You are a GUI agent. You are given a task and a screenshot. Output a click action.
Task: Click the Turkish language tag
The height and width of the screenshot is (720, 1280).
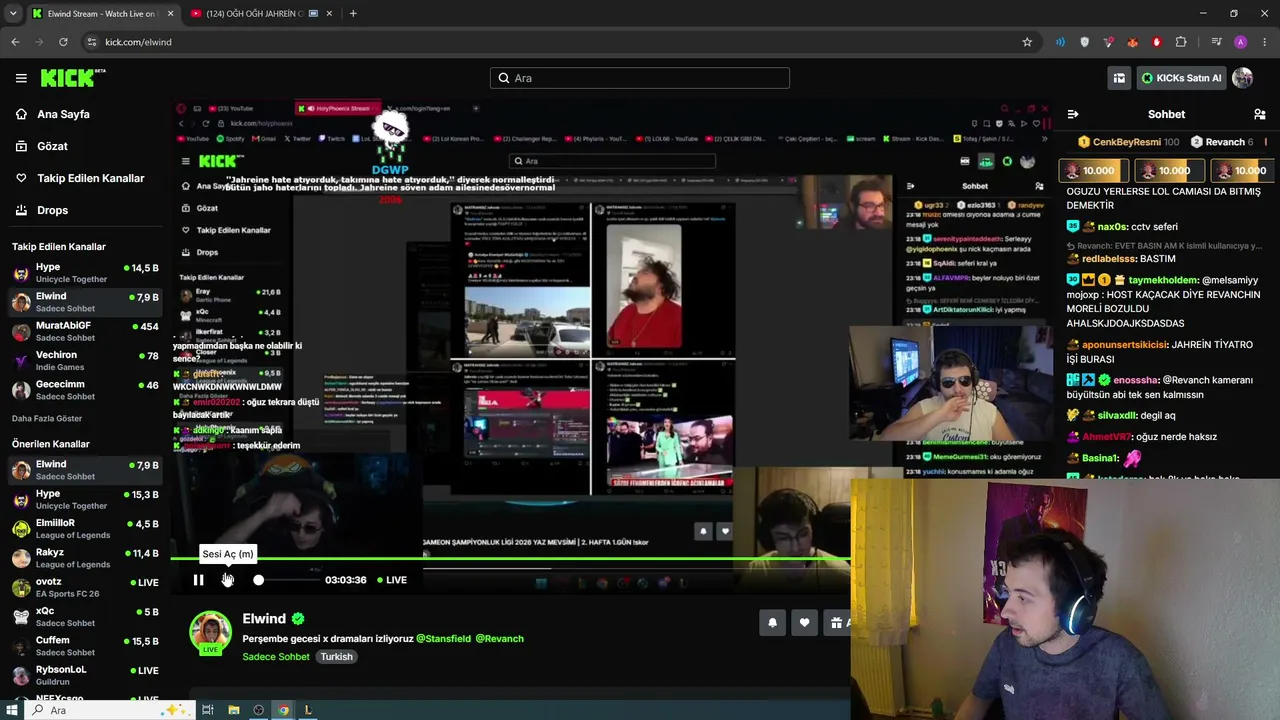tap(336, 657)
